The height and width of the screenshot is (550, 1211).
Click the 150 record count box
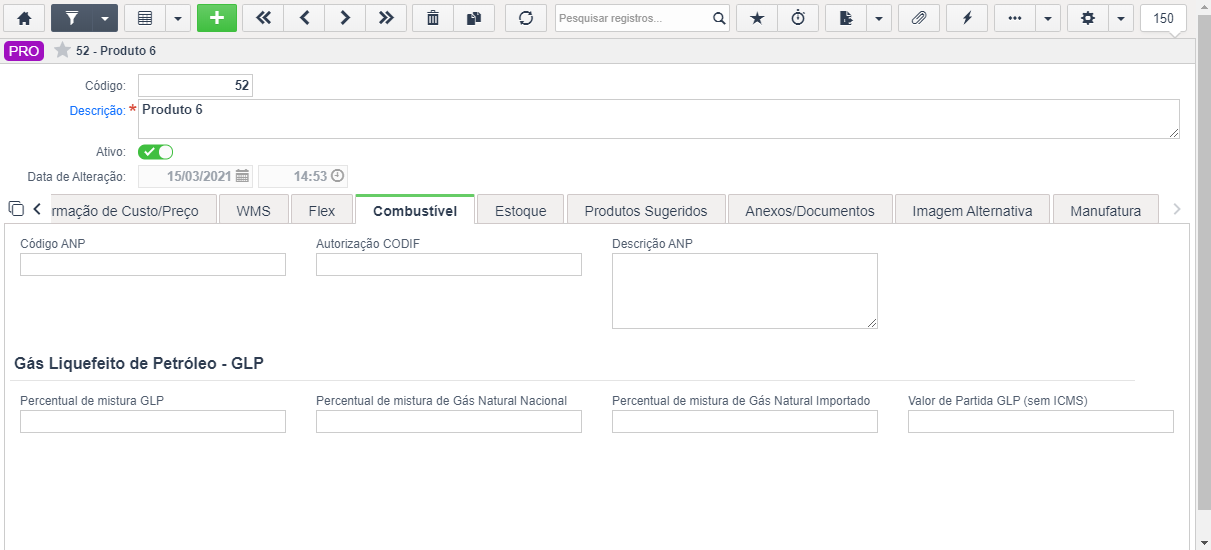[x=1163, y=18]
